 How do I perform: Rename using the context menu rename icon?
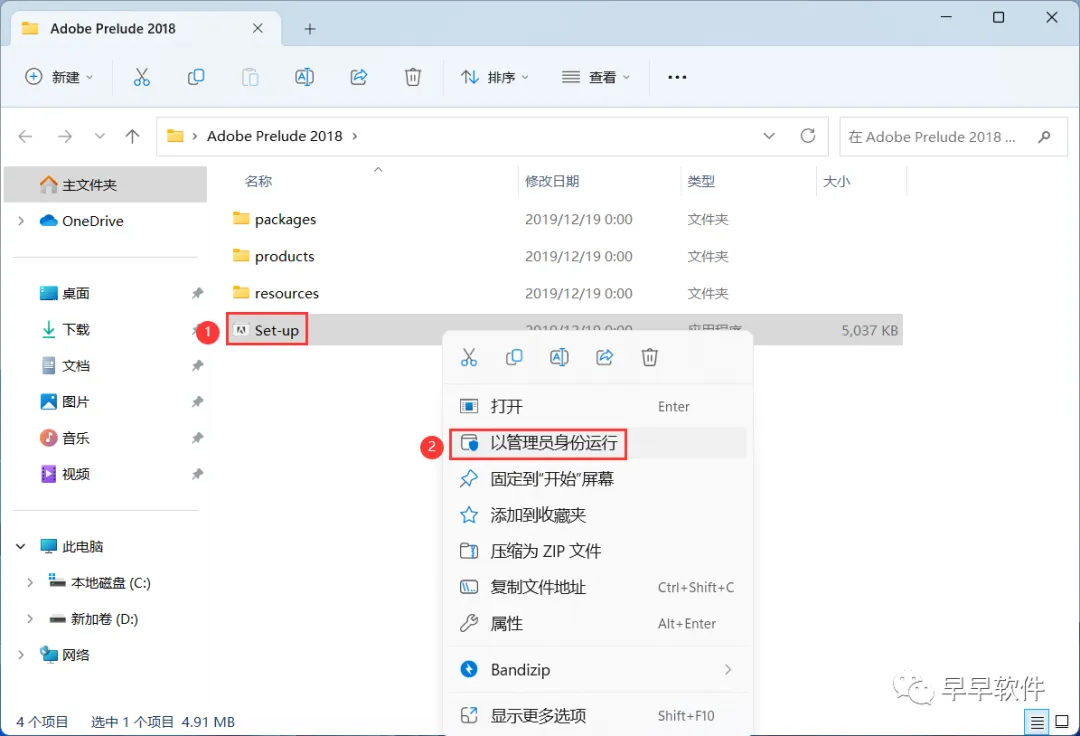[x=559, y=357]
